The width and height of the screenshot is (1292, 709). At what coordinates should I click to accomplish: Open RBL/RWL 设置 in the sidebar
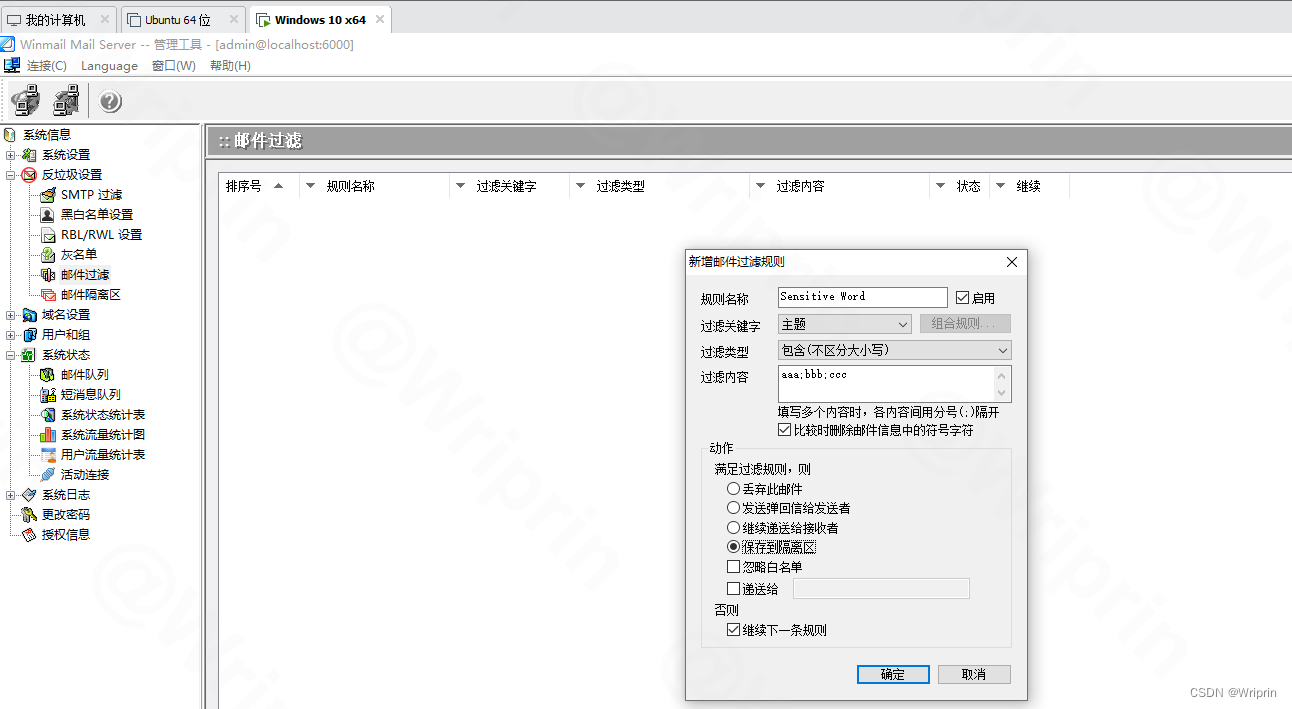(x=47, y=234)
